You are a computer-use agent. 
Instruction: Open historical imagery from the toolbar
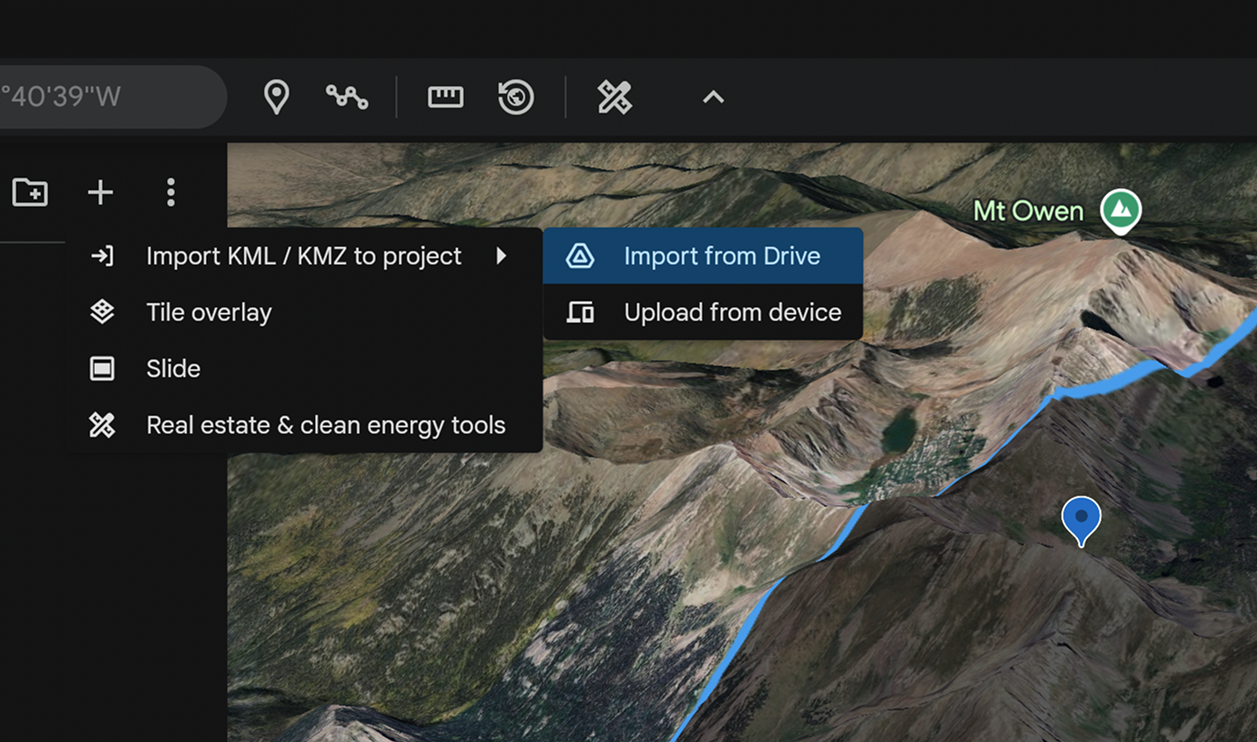click(x=516, y=97)
